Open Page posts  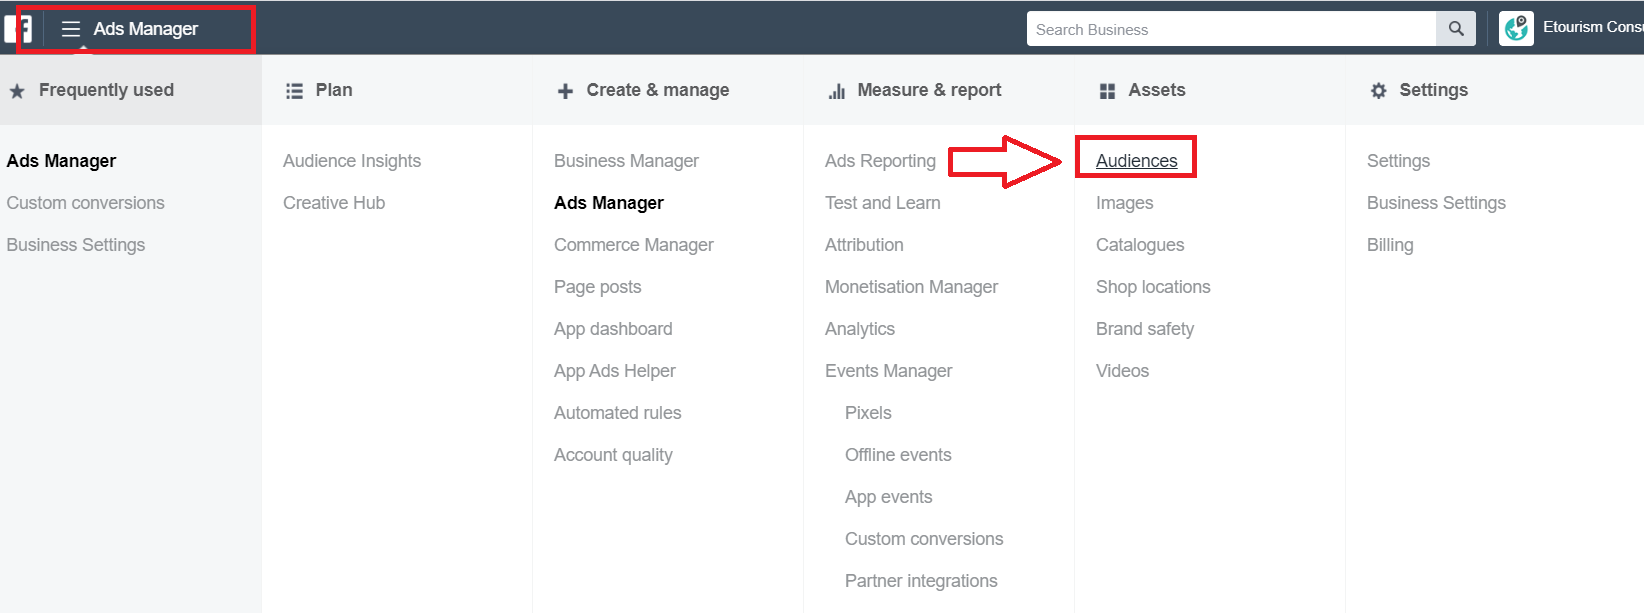(598, 287)
